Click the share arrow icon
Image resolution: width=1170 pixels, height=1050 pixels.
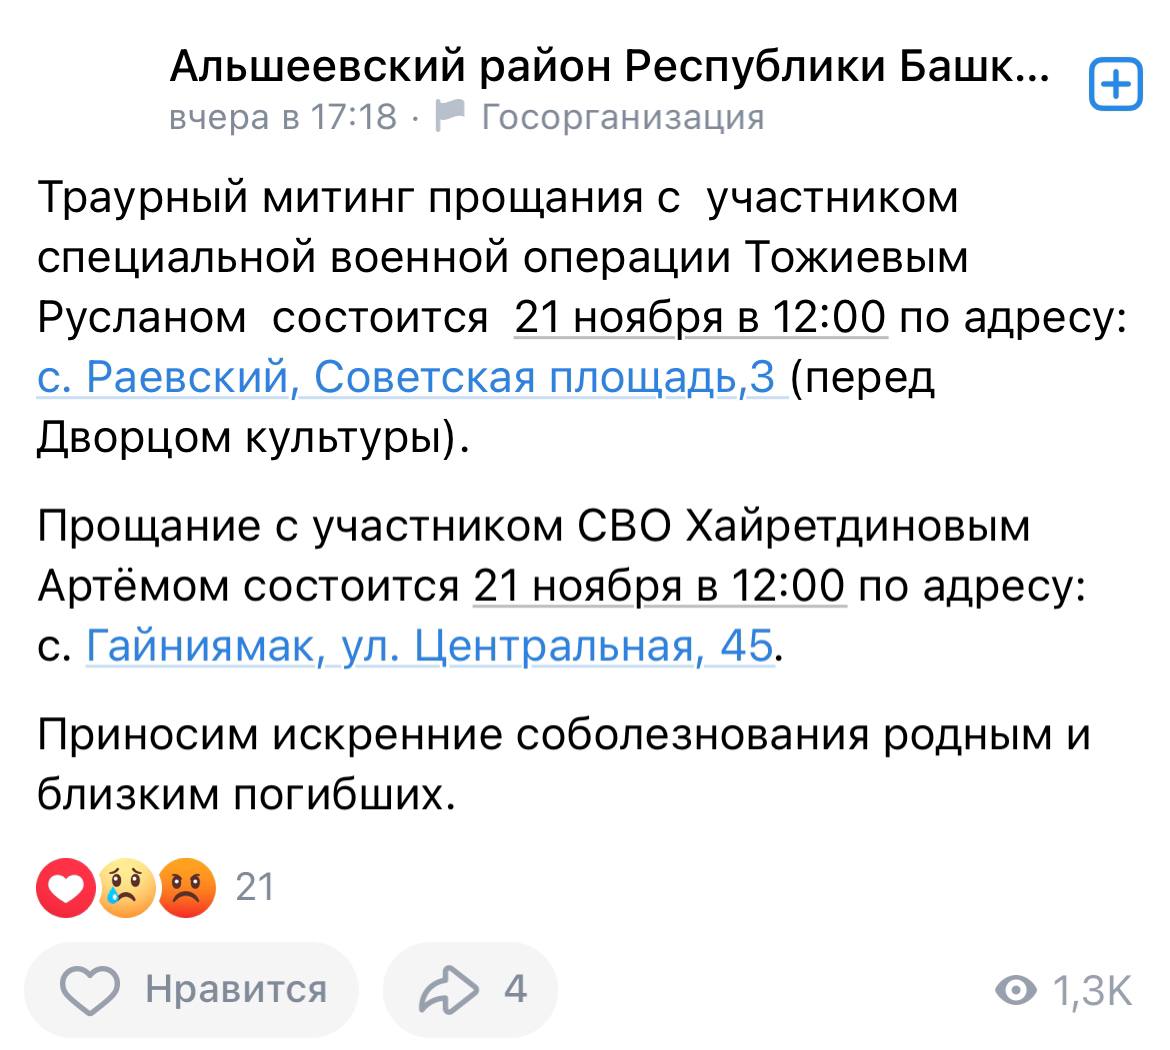coord(448,990)
